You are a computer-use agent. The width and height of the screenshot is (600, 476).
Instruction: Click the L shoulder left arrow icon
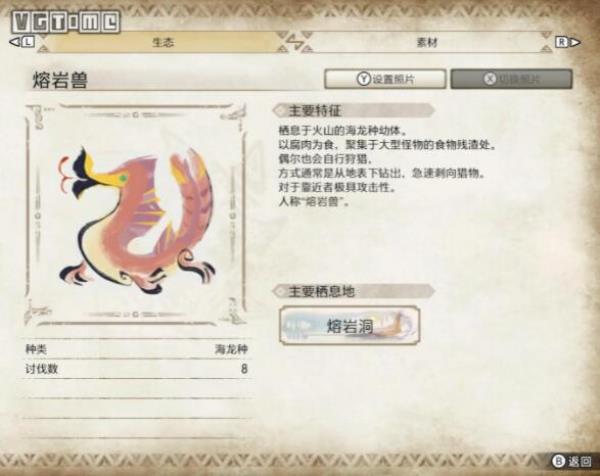(22, 42)
